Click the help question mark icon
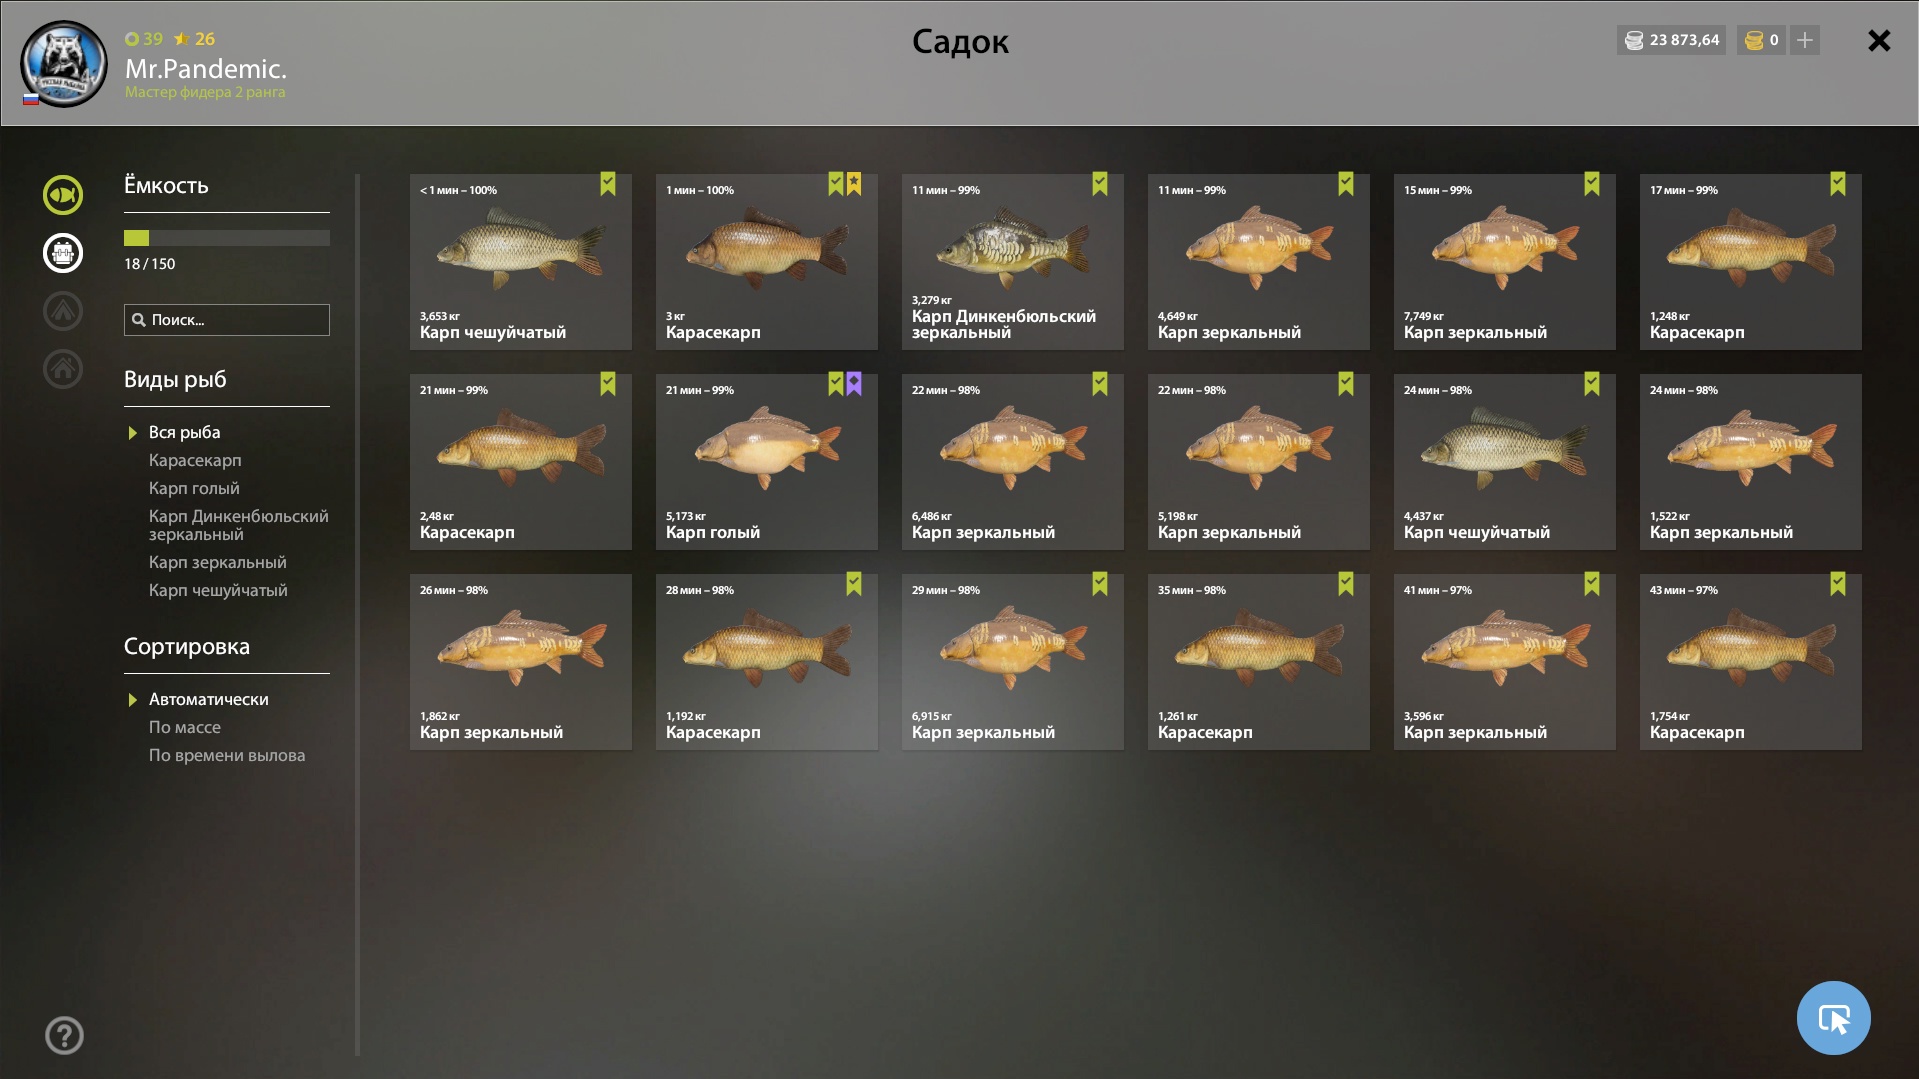Image resolution: width=1919 pixels, height=1079 pixels. tap(64, 1035)
